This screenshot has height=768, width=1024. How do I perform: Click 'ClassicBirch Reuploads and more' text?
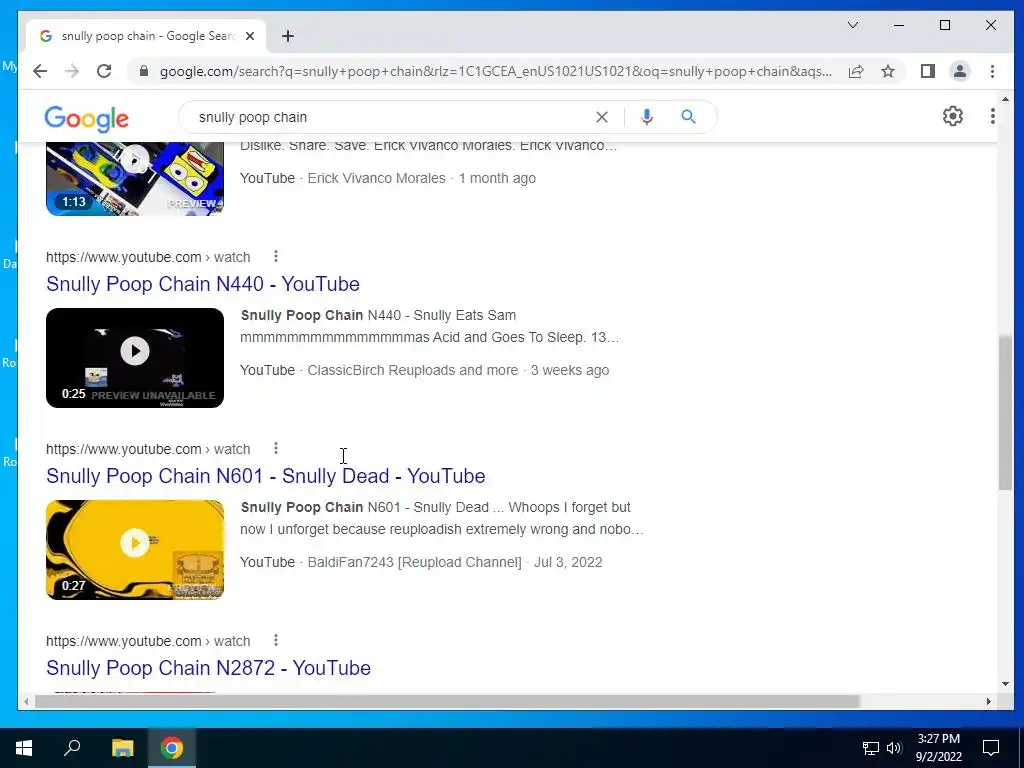coord(413,370)
